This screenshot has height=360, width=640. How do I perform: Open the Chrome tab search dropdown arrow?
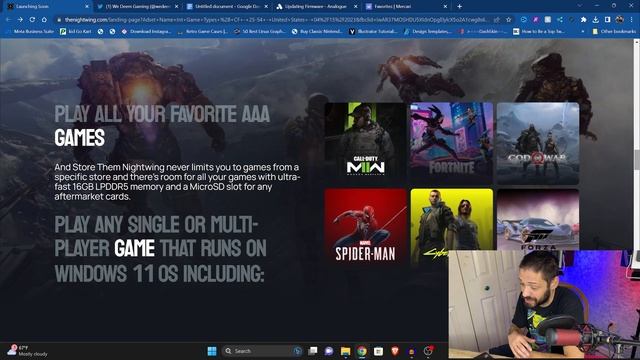tap(580, 6)
